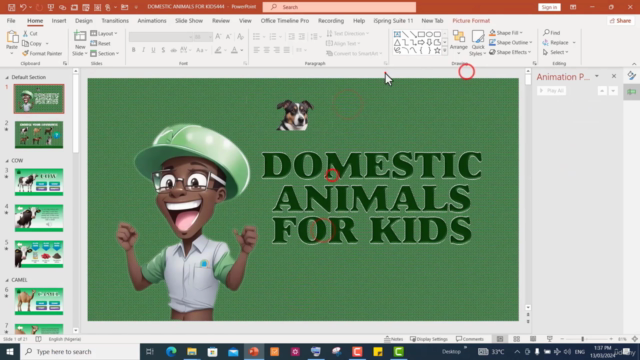Align text to the left

coord(256,50)
